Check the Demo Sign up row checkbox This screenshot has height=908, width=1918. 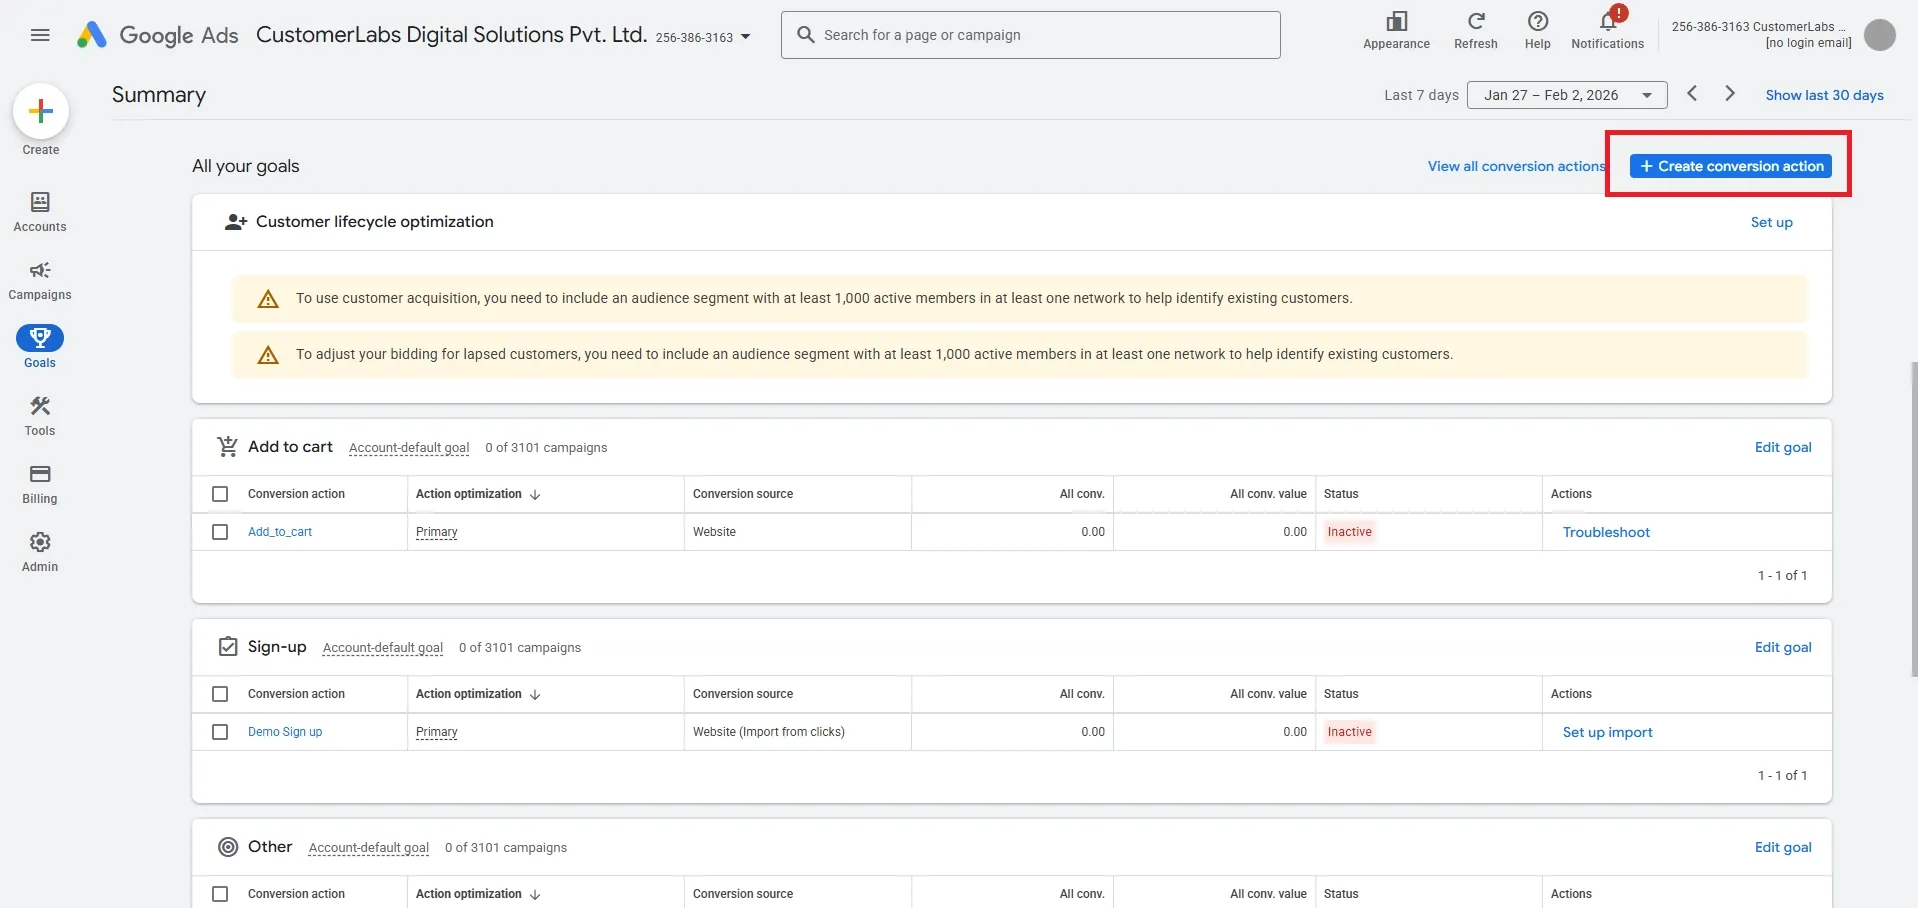click(x=220, y=732)
